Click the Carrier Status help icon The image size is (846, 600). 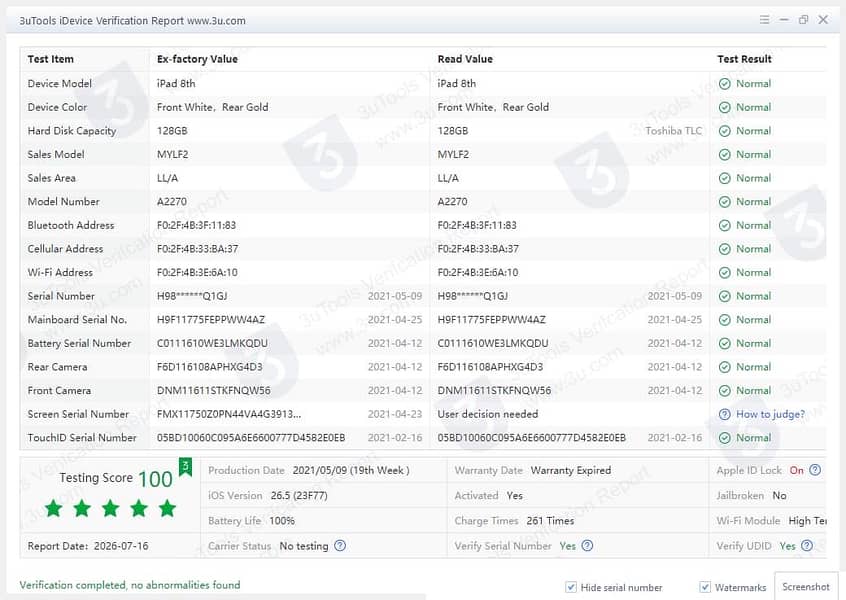340,546
